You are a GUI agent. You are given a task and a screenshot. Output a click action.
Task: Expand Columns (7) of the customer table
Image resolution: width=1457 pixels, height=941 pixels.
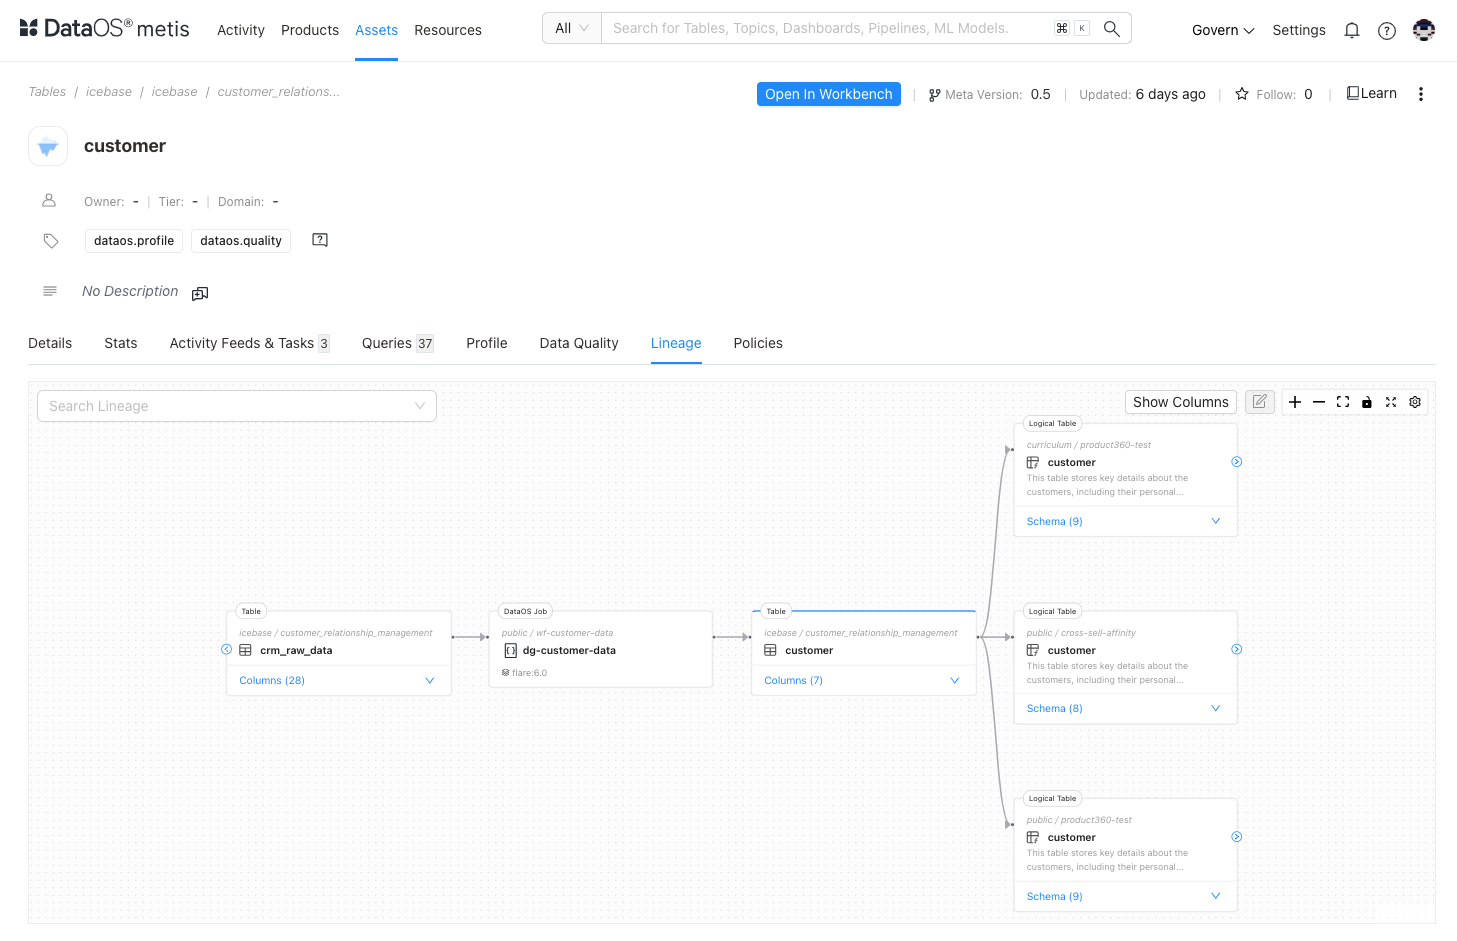click(x=863, y=681)
